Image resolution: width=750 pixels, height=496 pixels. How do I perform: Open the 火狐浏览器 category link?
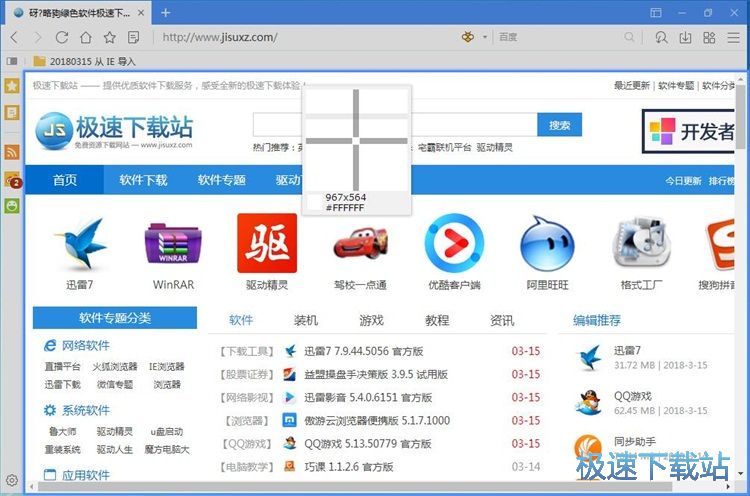115,366
